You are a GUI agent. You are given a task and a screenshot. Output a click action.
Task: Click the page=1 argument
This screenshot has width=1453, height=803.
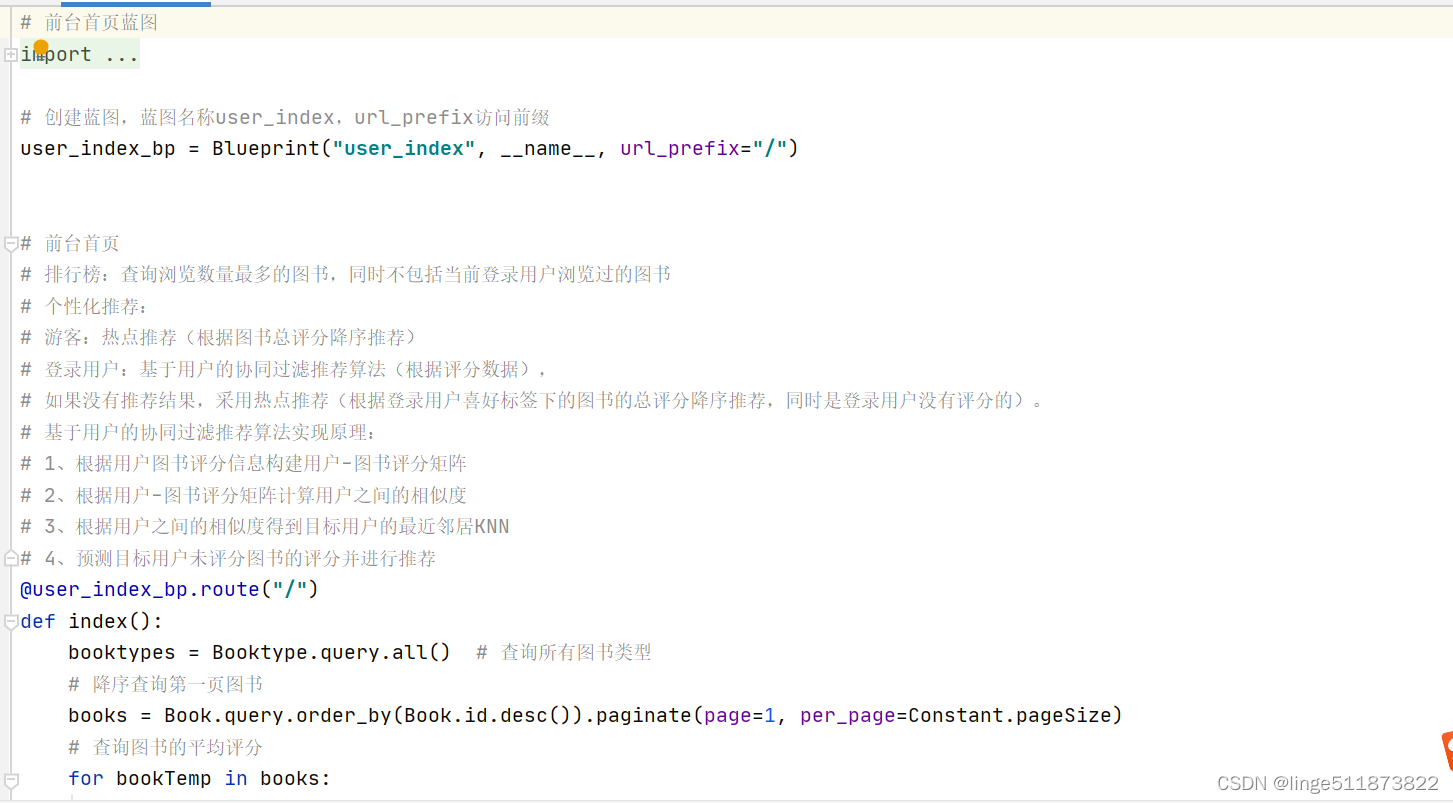(x=740, y=715)
